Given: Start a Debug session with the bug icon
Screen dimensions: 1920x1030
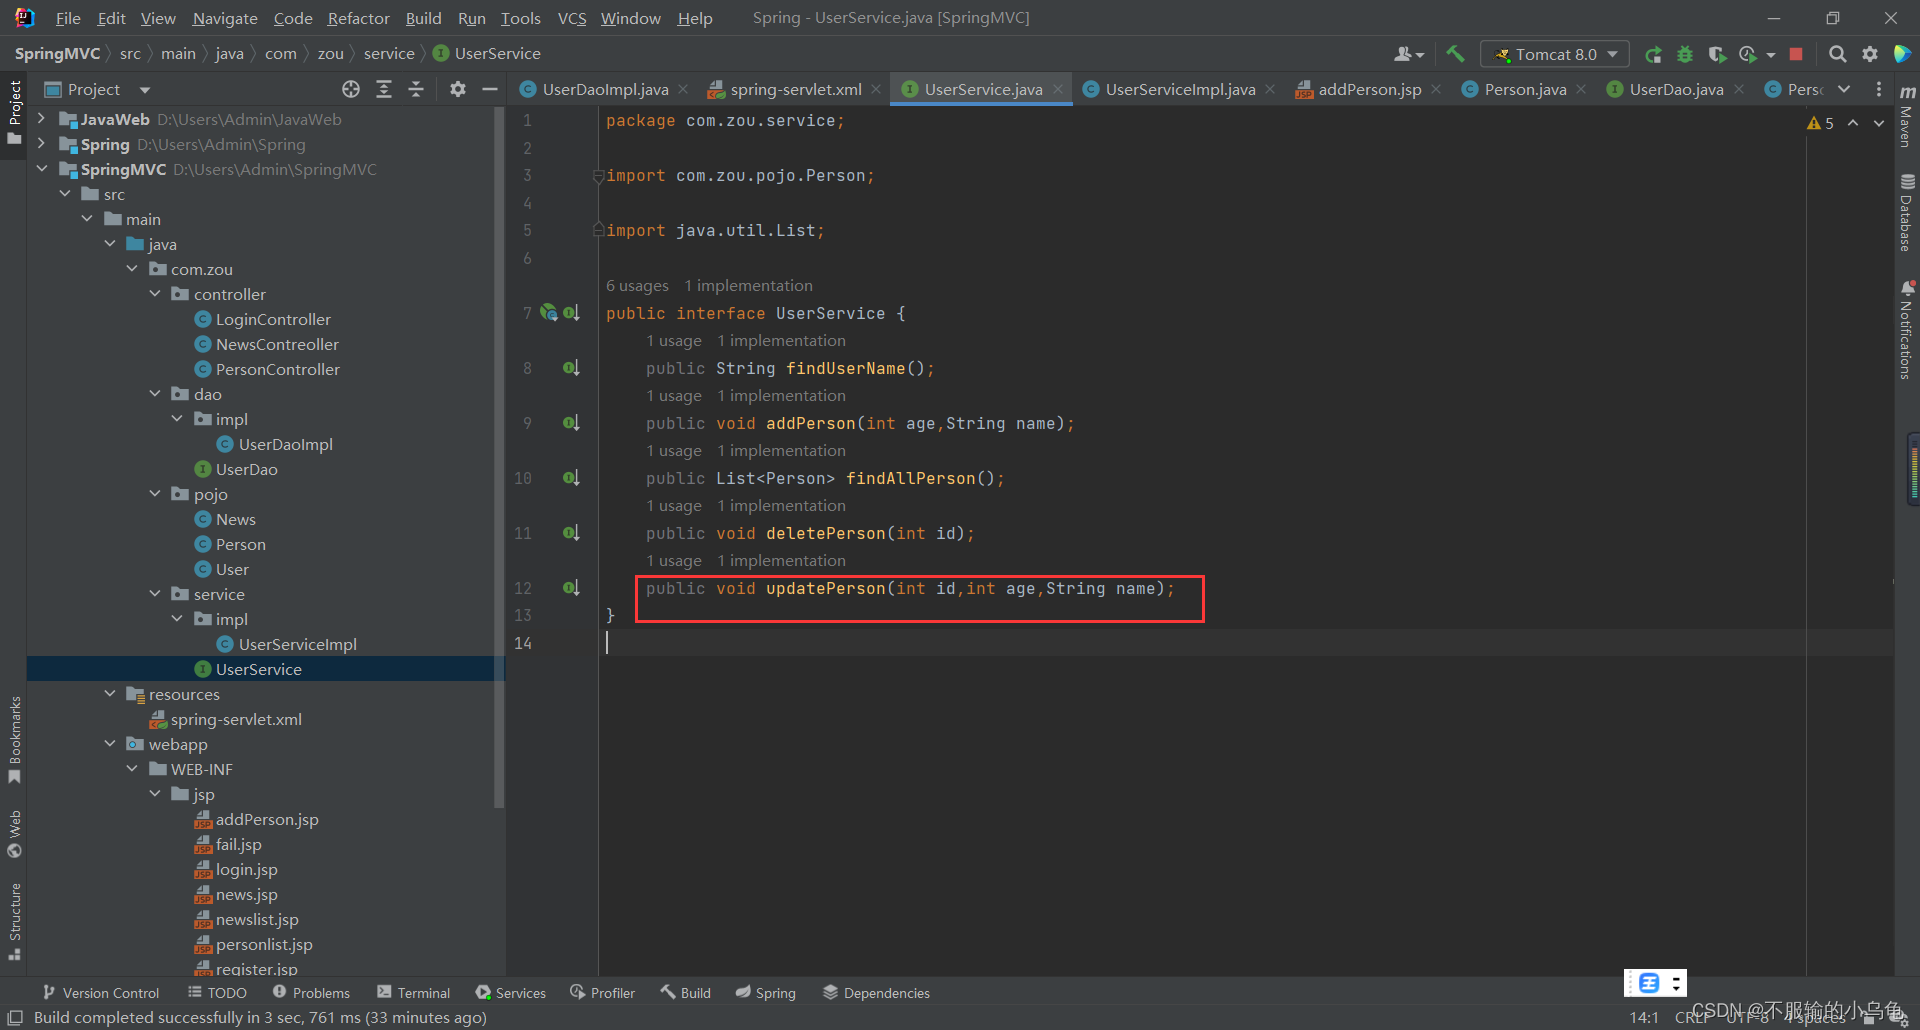Looking at the screenshot, I should point(1686,54).
